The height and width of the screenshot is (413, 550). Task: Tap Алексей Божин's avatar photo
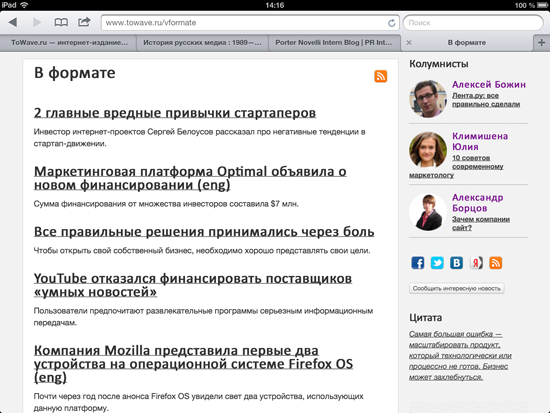tap(428, 99)
